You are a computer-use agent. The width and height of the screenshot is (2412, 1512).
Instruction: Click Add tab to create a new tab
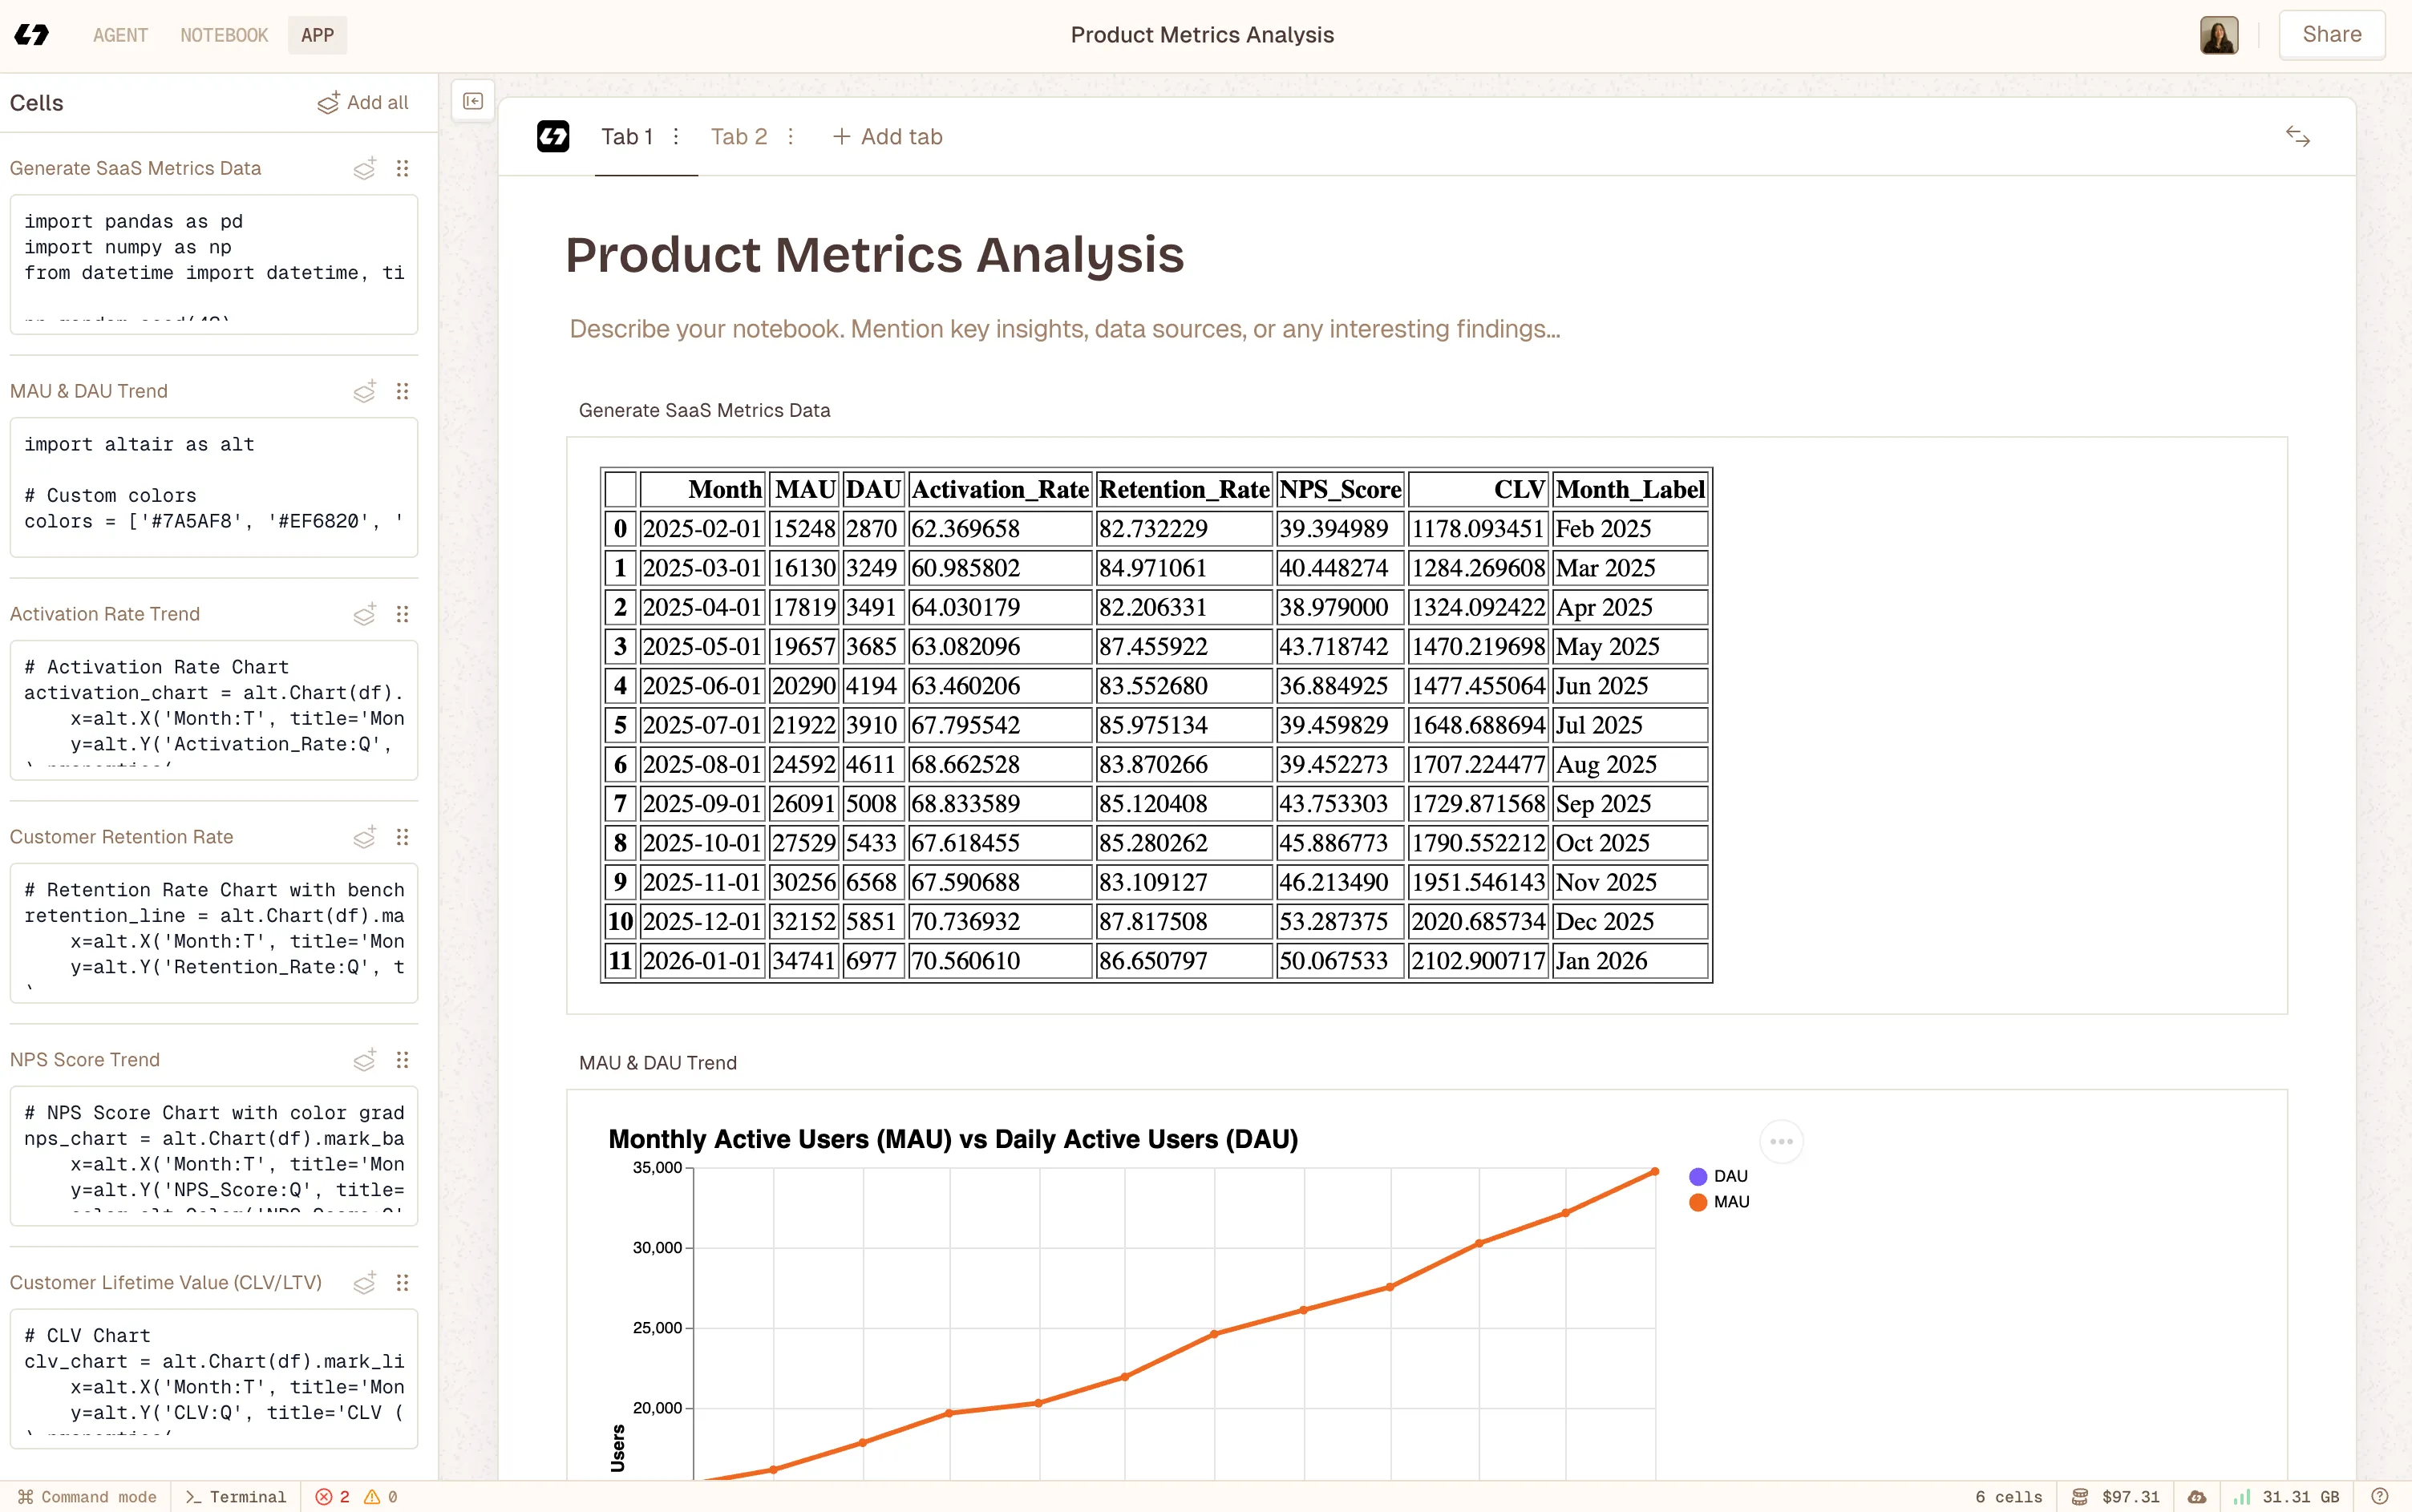[886, 136]
